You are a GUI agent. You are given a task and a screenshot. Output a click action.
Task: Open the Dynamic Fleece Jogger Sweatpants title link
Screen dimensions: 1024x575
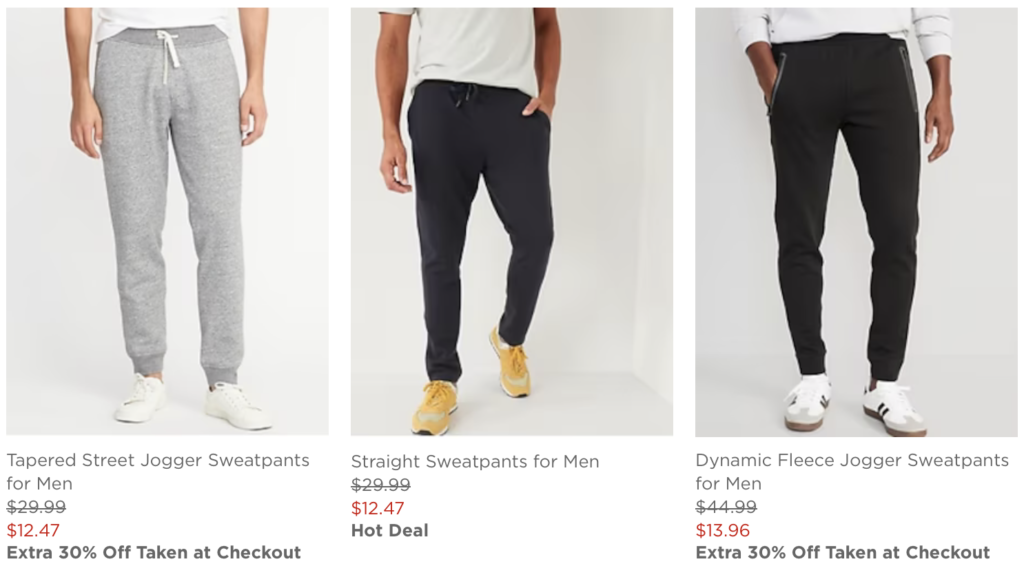852,461
